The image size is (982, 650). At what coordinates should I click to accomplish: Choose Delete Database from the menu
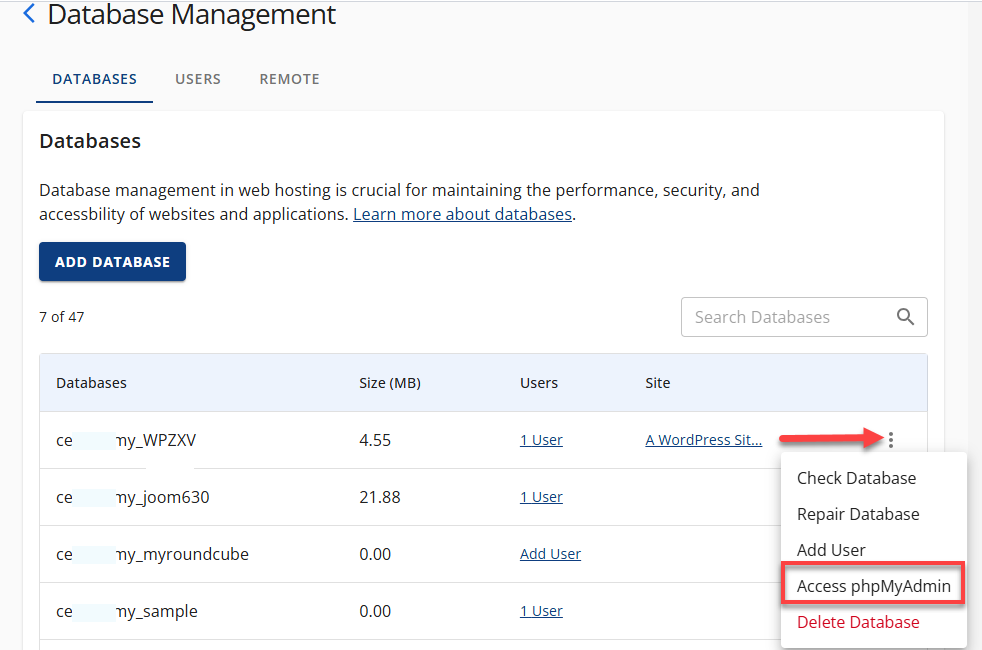[858, 621]
